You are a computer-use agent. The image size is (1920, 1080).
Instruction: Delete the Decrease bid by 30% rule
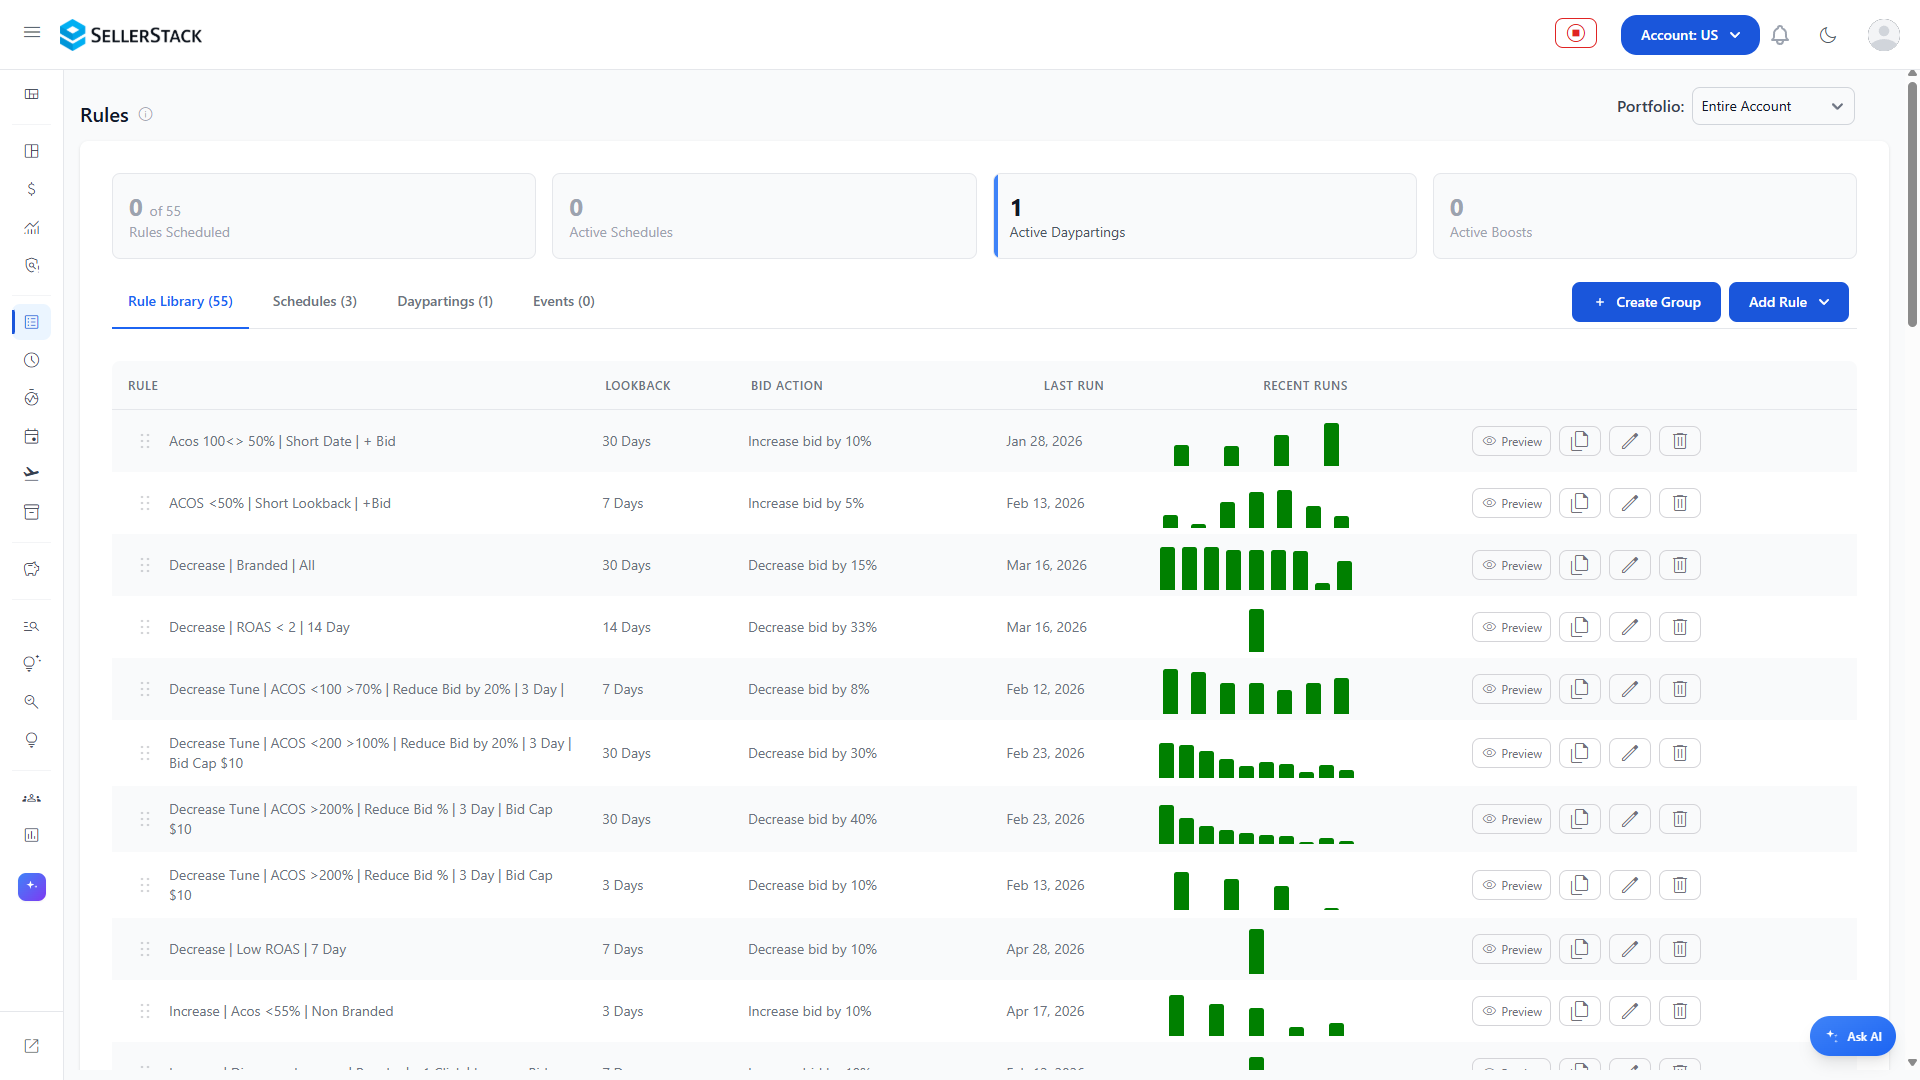pos(1680,753)
